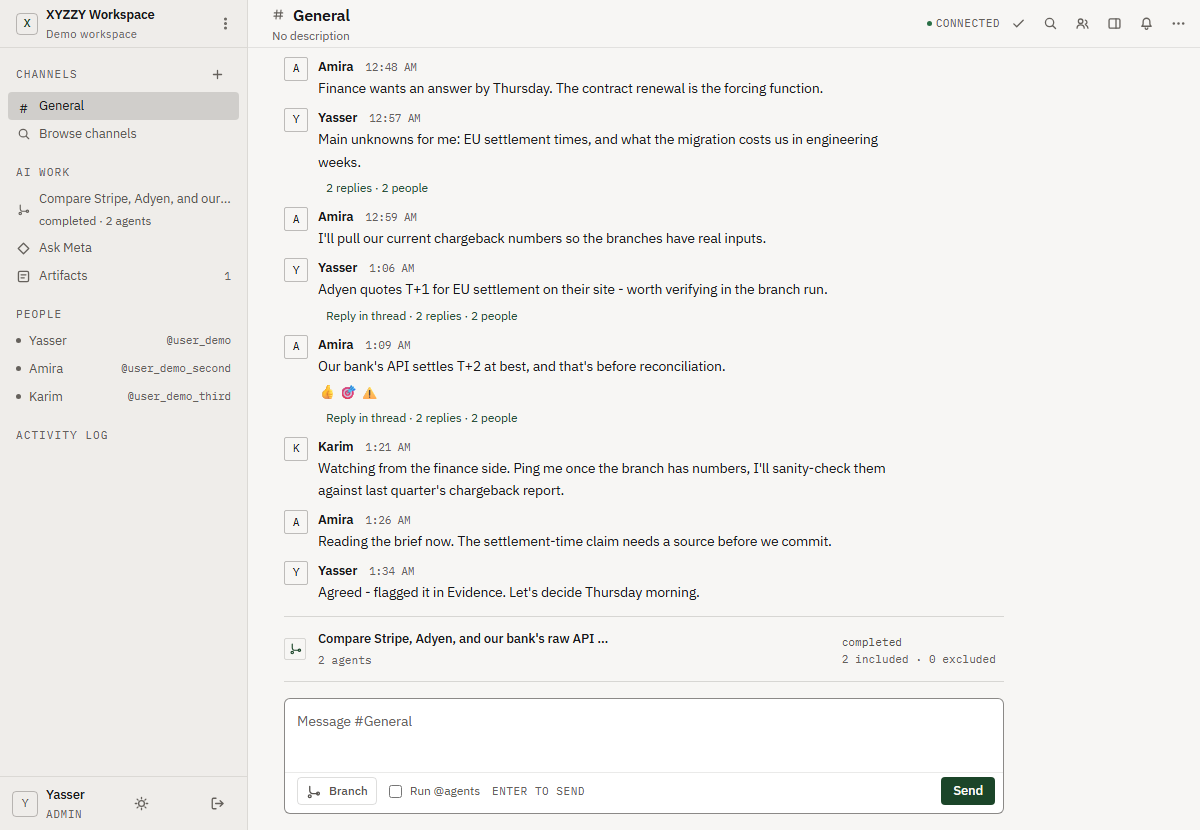Reply in thread on the Adyen T+1 message
Image resolution: width=1200 pixels, height=830 pixels.
click(366, 316)
